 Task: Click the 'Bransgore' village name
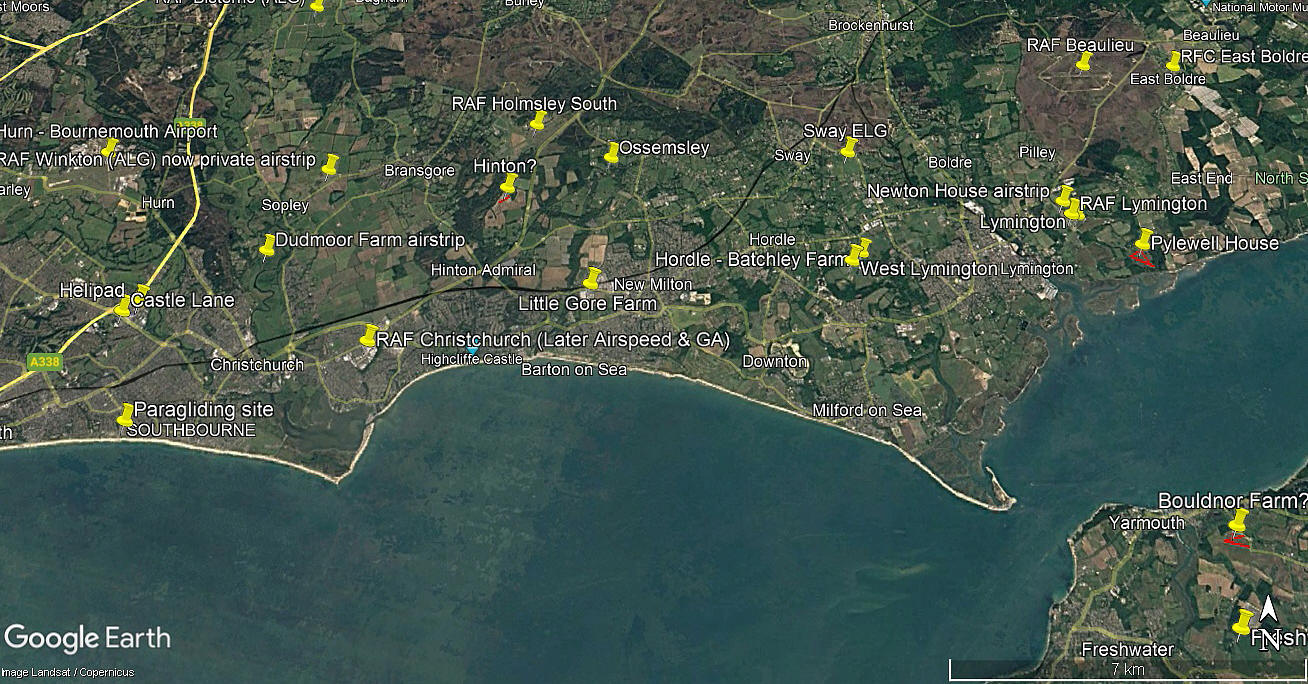[420, 171]
